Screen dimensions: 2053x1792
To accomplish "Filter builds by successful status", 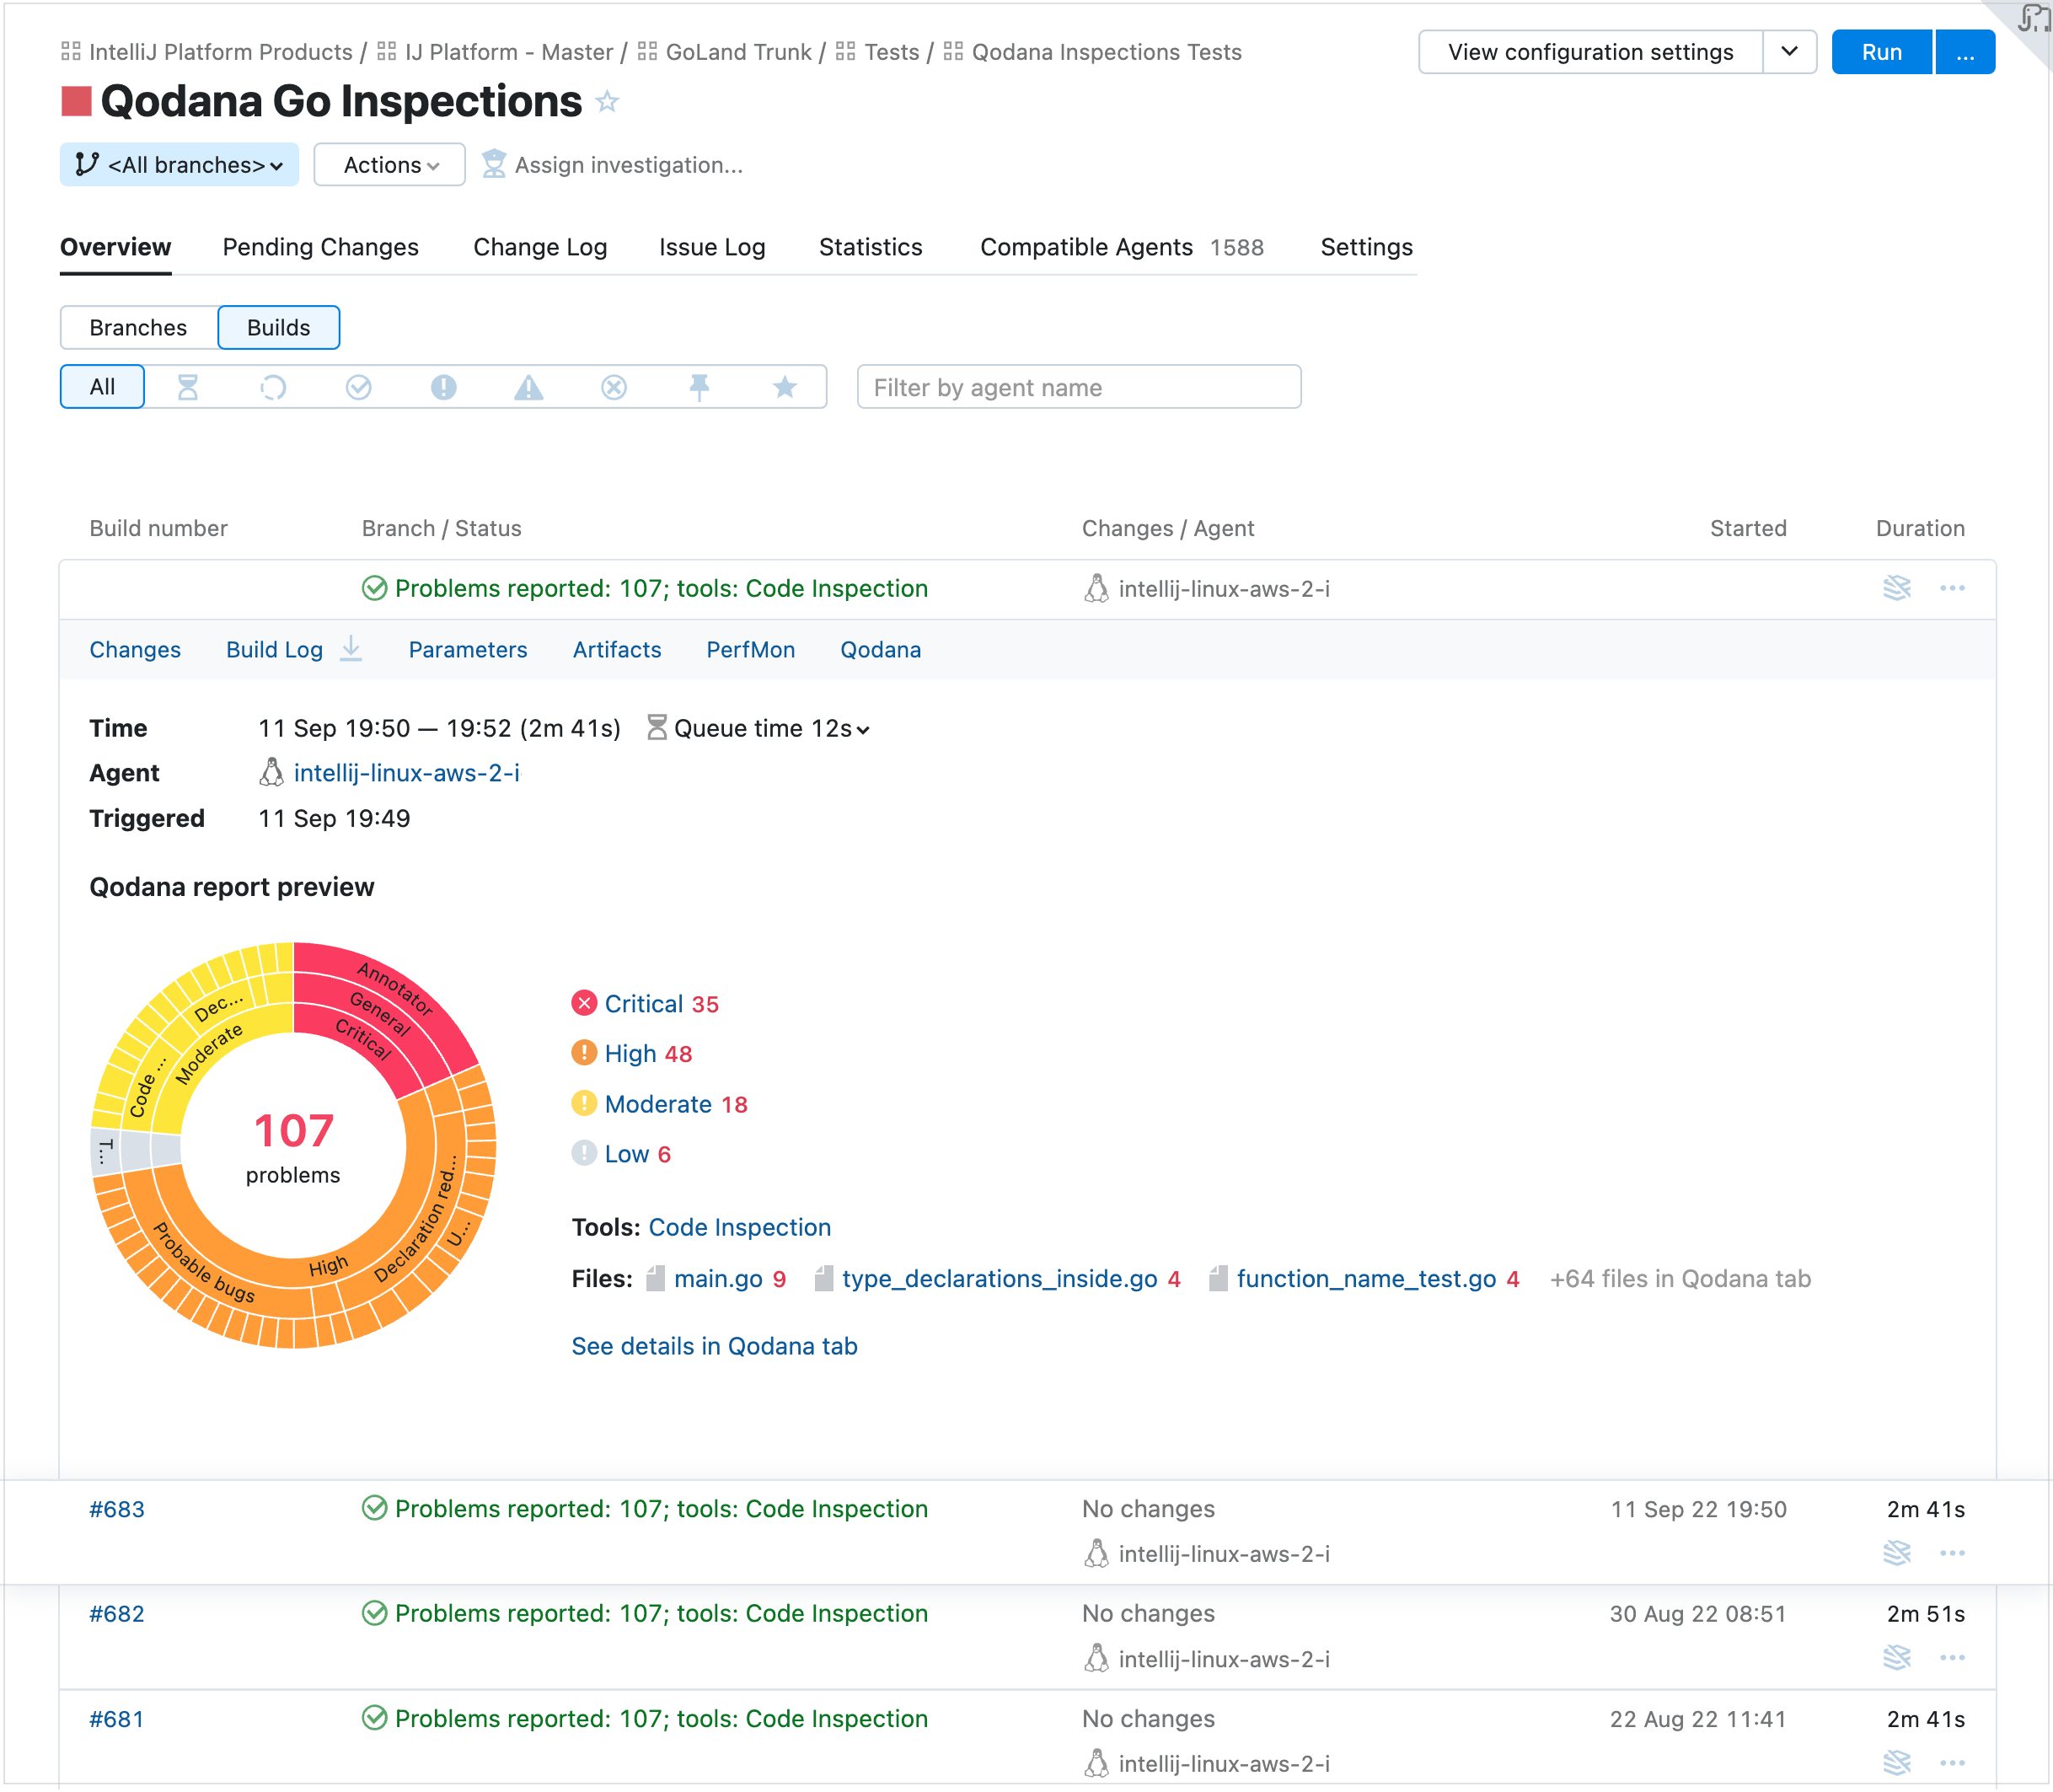I will [359, 387].
